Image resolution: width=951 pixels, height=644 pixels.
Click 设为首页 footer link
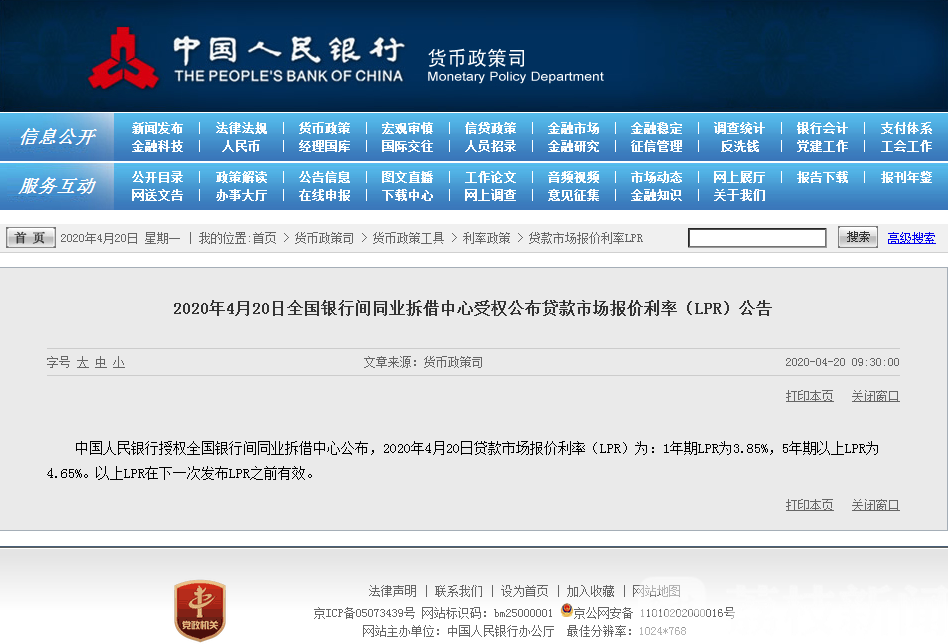click(x=524, y=591)
